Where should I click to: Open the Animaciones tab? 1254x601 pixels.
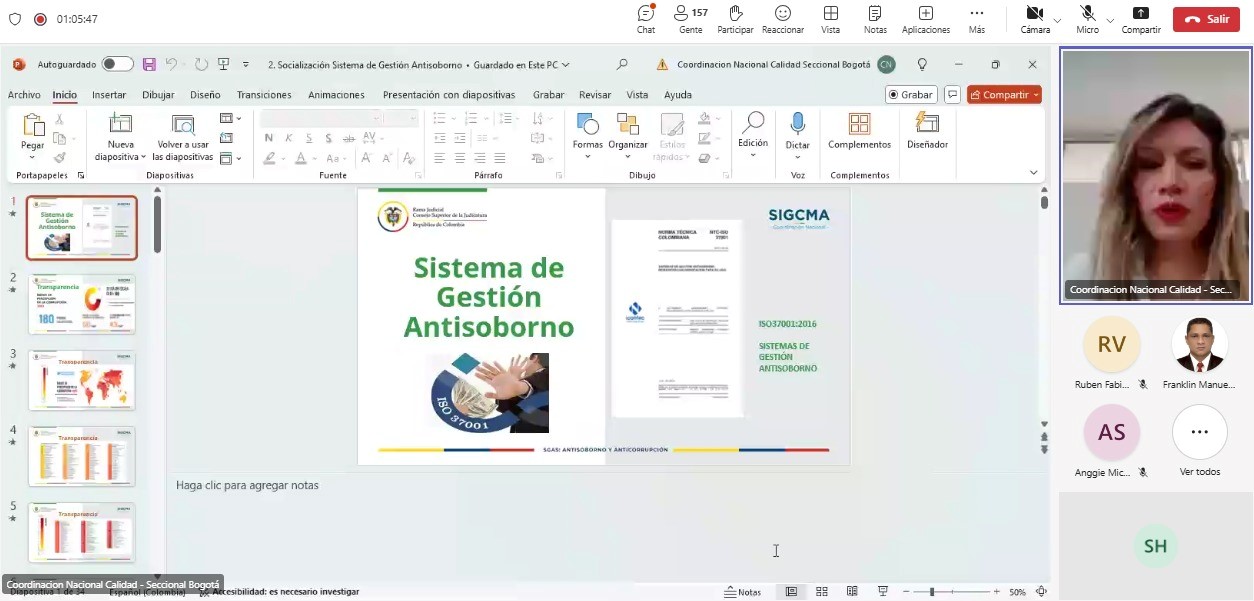336,95
